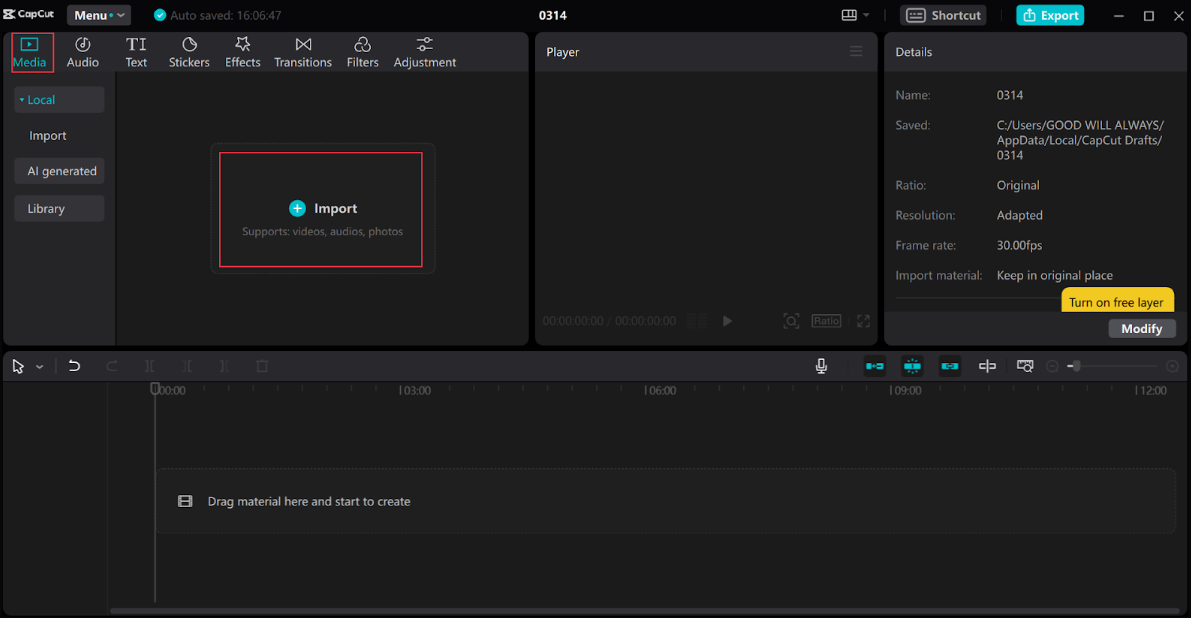Click Keep in original place value

(1054, 276)
